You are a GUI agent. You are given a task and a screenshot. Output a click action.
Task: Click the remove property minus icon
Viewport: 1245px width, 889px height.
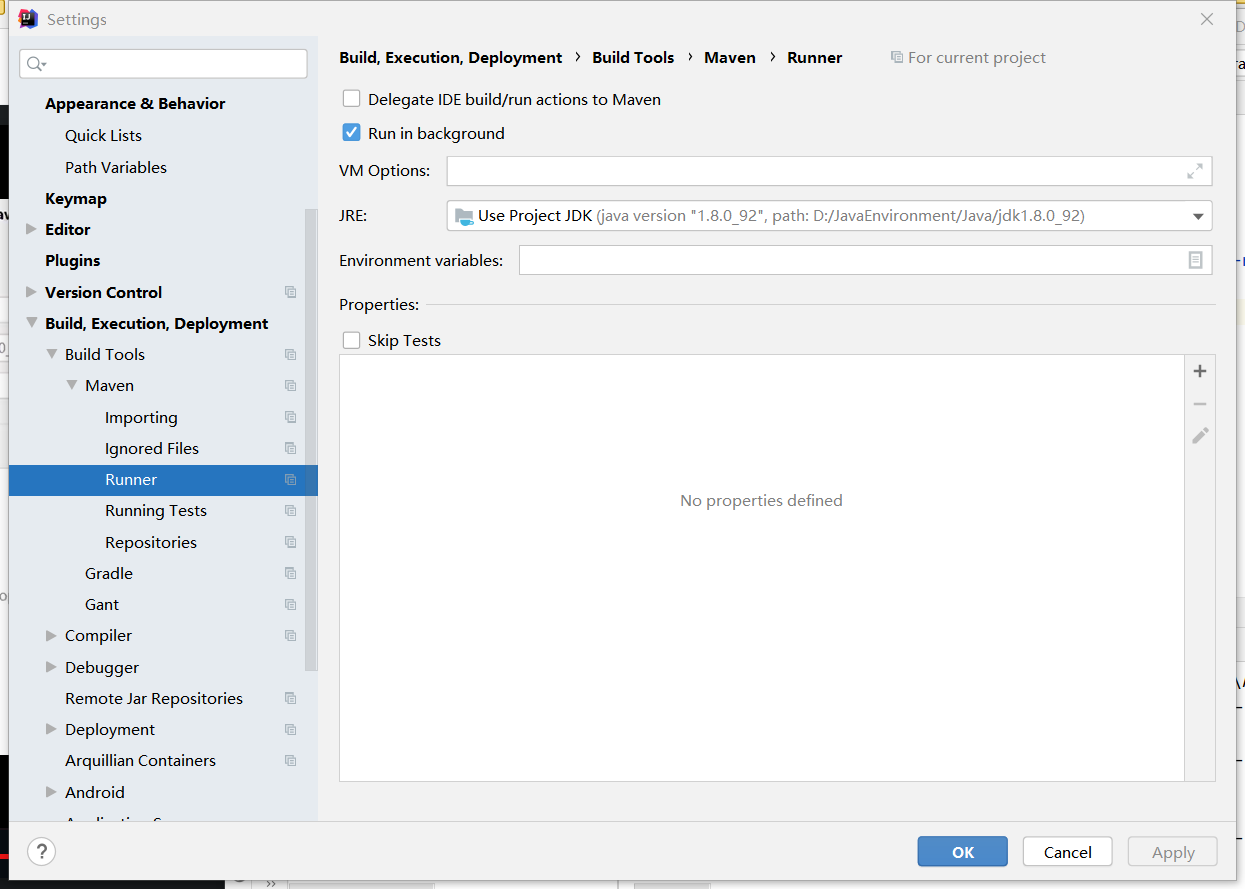click(x=1200, y=404)
